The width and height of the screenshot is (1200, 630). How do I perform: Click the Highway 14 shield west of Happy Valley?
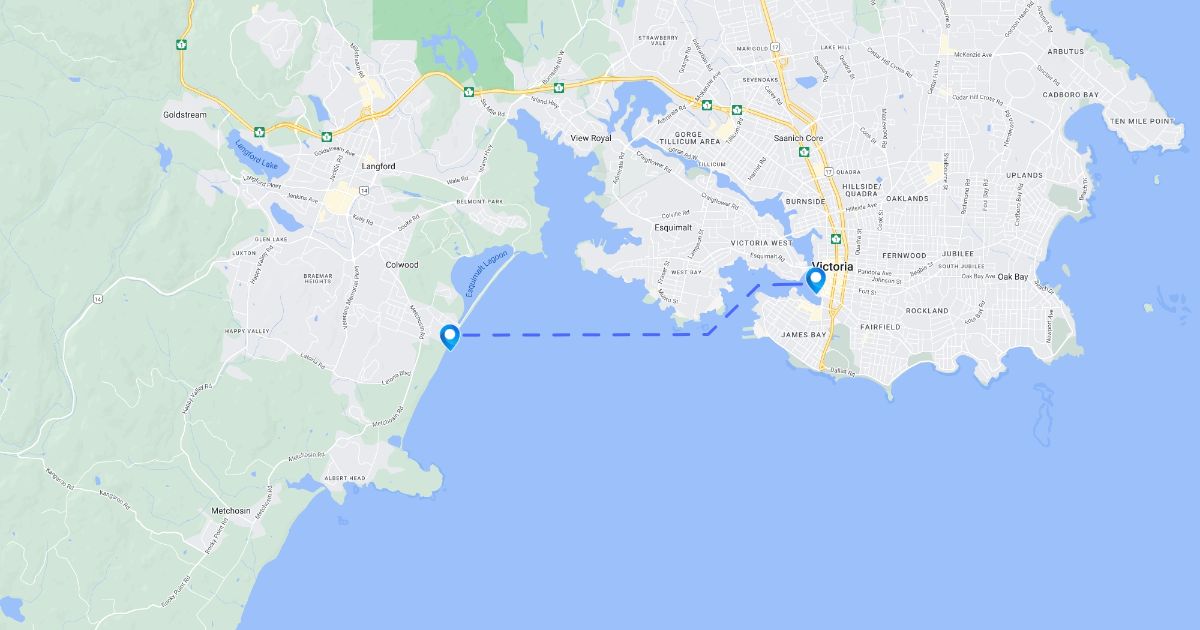96,298
